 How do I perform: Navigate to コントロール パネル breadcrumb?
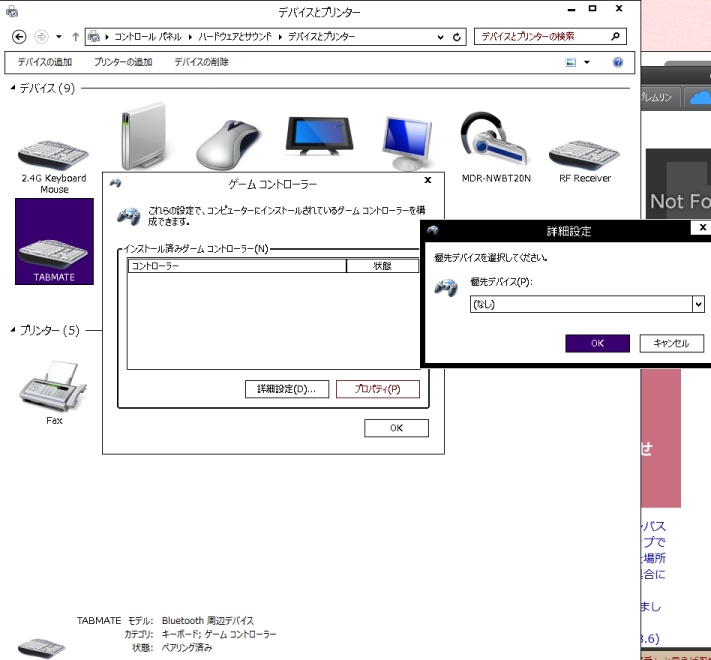[x=148, y=37]
